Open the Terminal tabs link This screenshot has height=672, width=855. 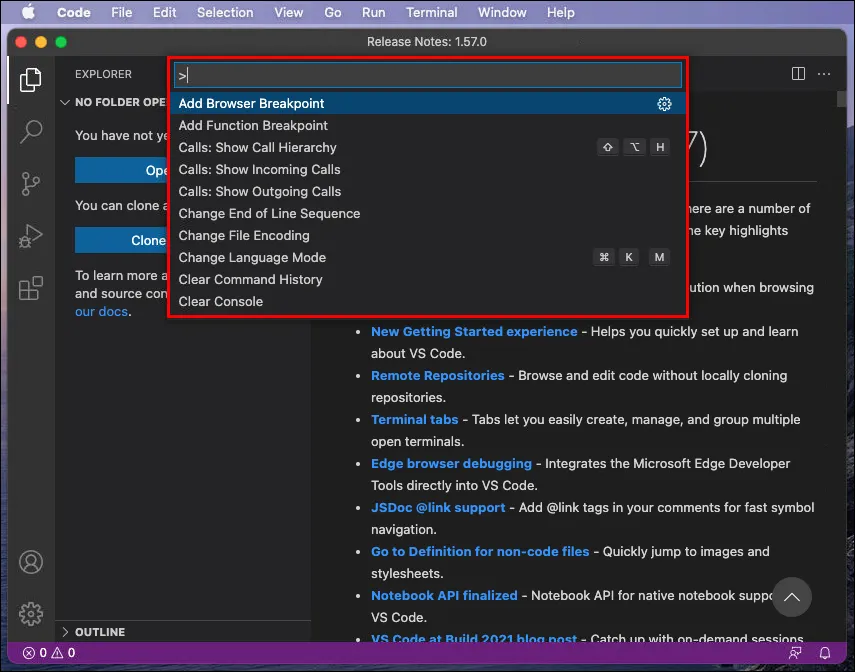tap(414, 419)
